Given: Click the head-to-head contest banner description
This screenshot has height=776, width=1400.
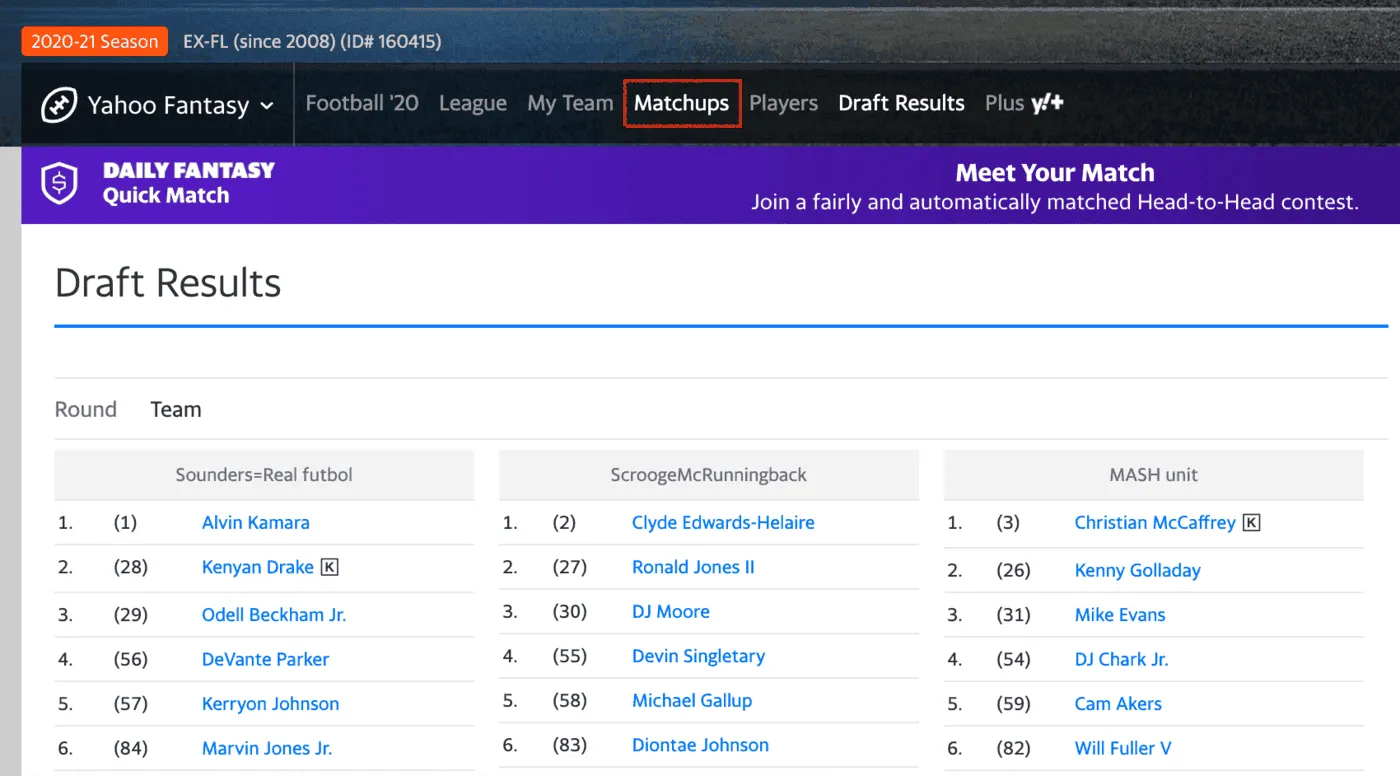Looking at the screenshot, I should click(1055, 202).
